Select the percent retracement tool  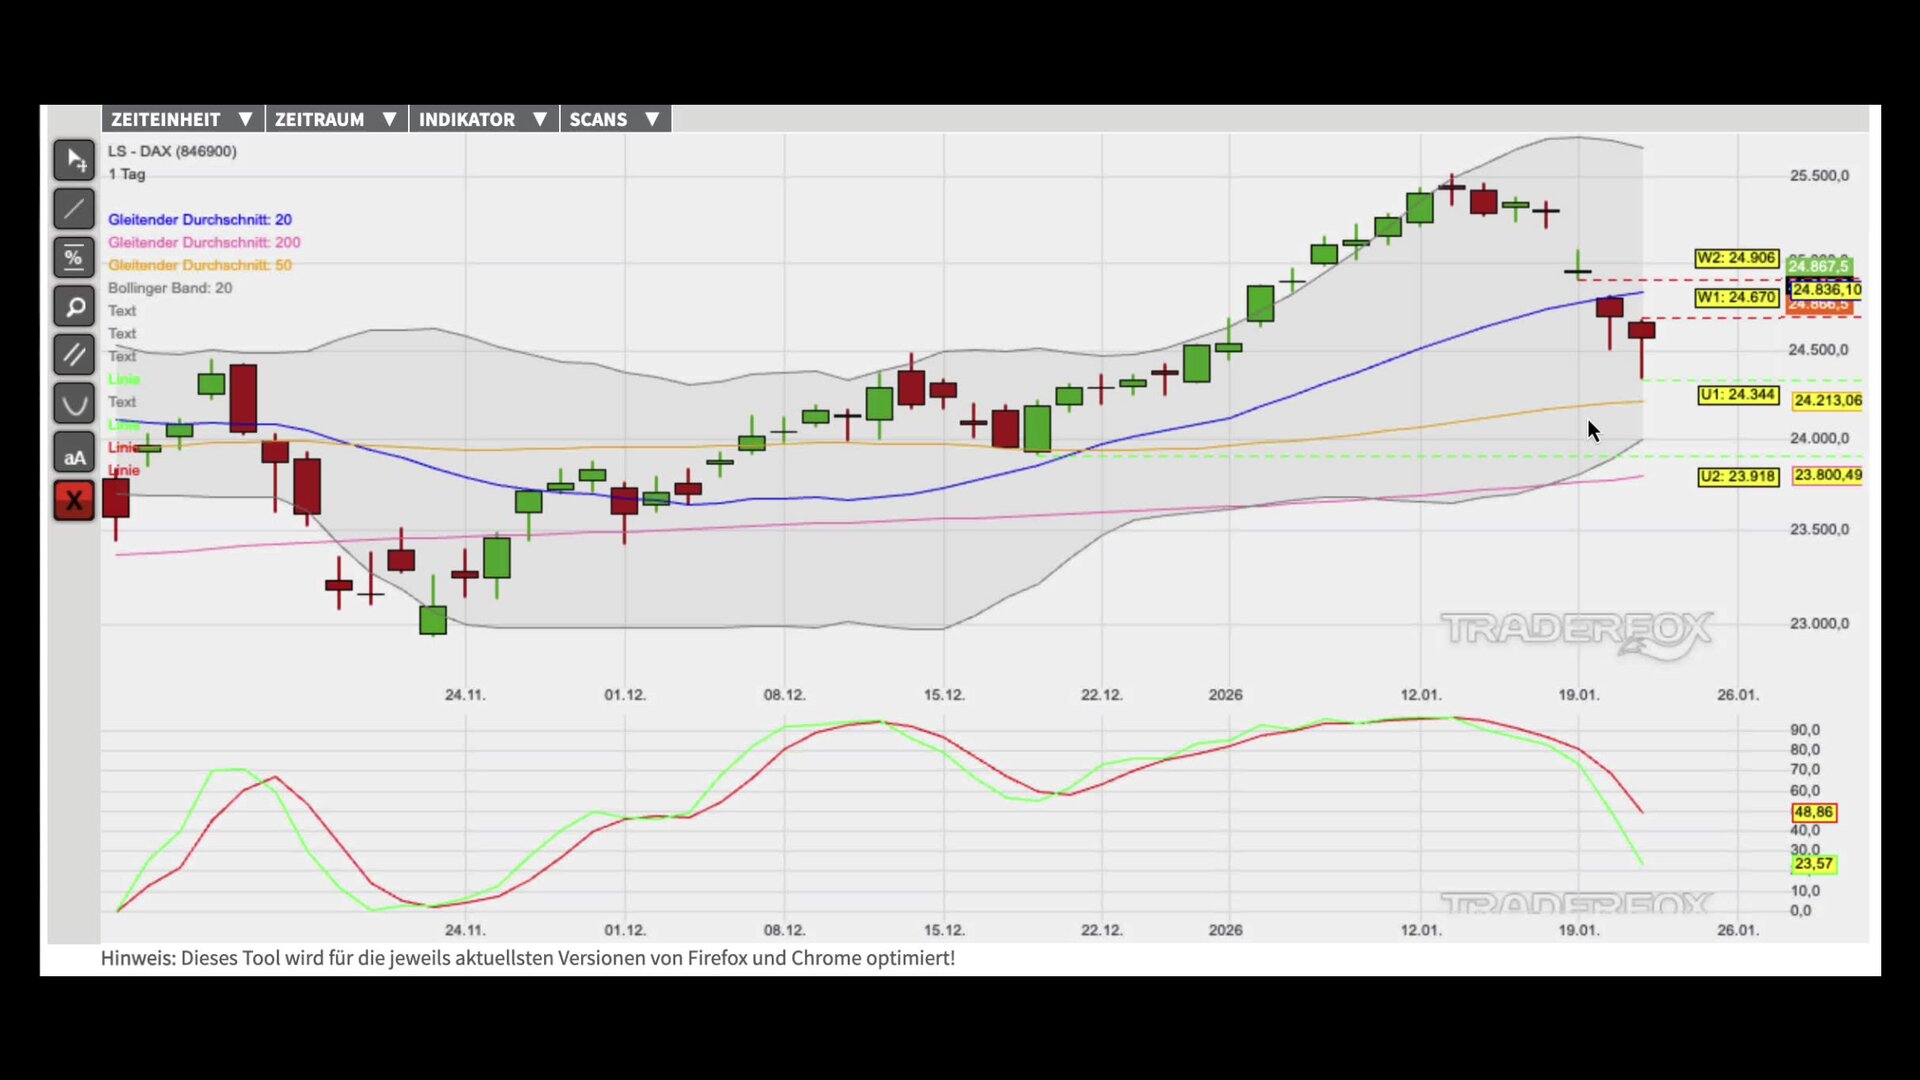coord(74,258)
